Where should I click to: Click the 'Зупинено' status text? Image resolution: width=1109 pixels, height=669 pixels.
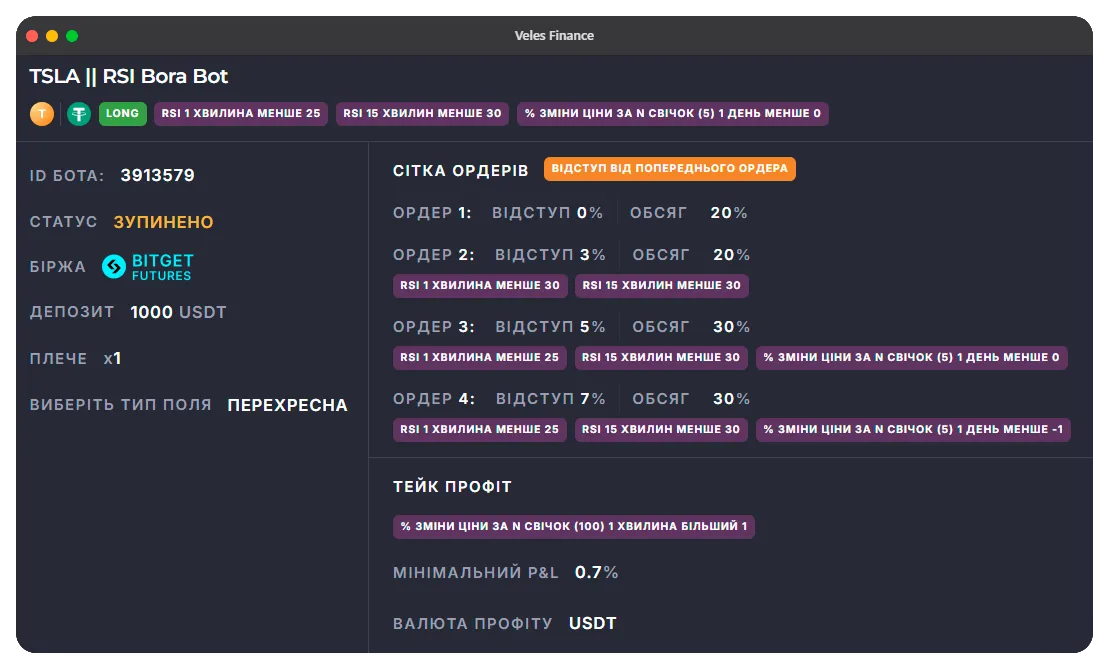click(x=163, y=222)
